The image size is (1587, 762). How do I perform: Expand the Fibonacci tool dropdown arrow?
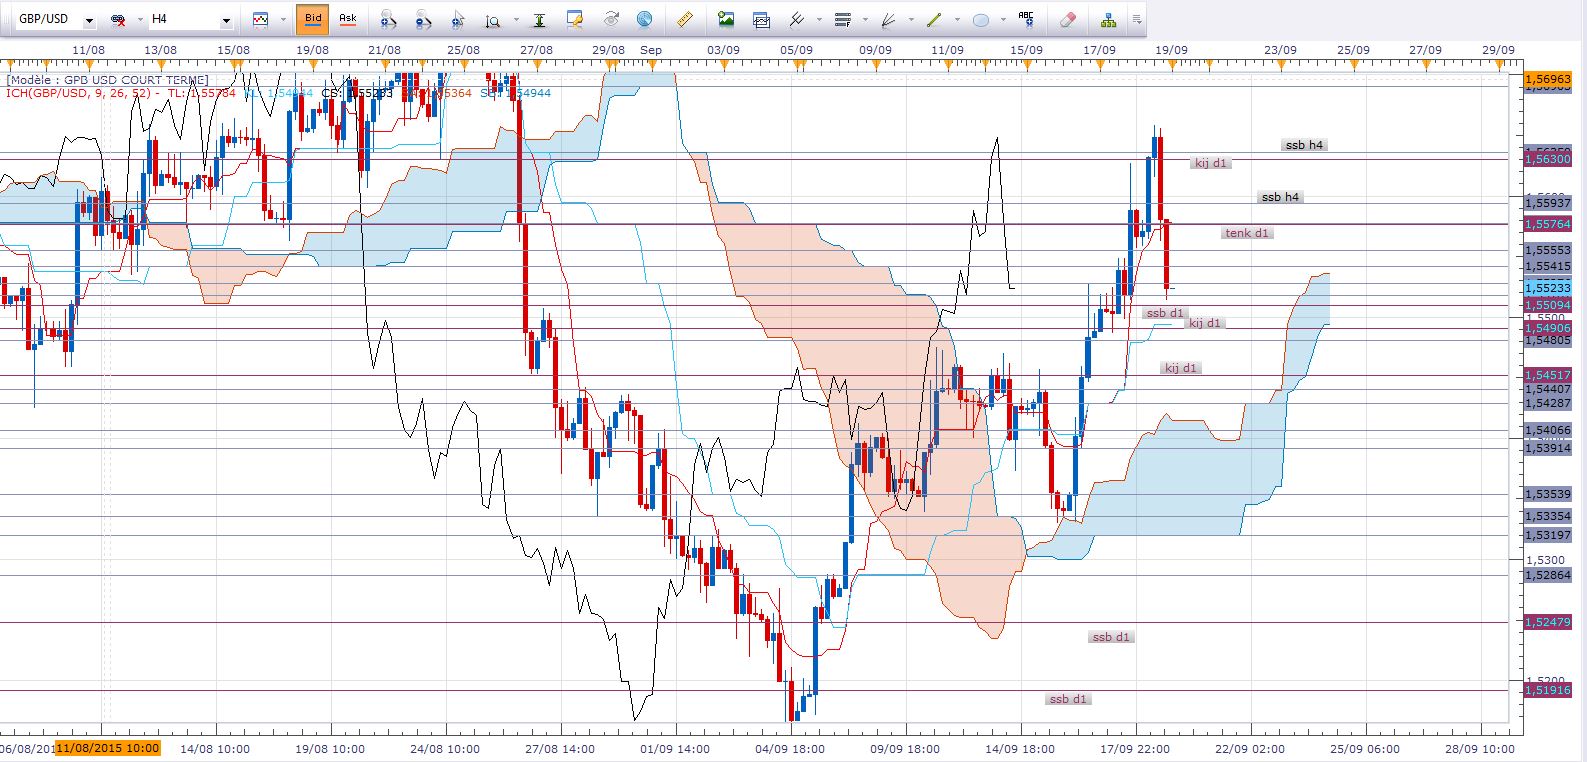point(864,20)
